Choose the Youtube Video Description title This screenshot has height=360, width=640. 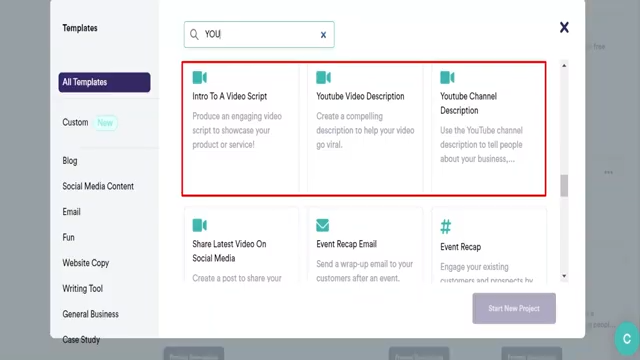[x=360, y=96]
